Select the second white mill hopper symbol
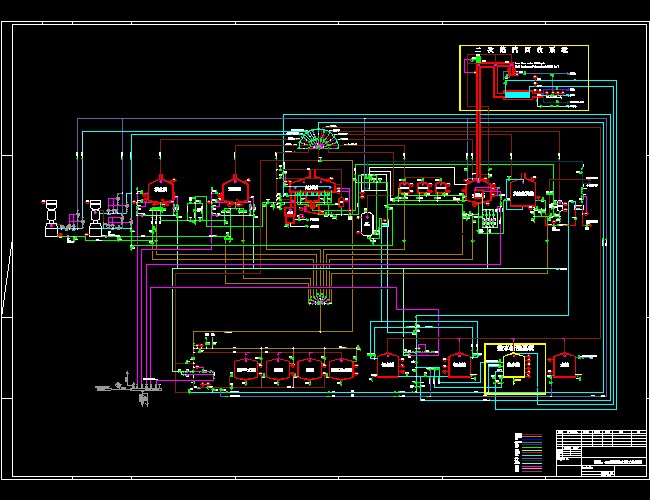The height and width of the screenshot is (500, 650). tap(95, 218)
